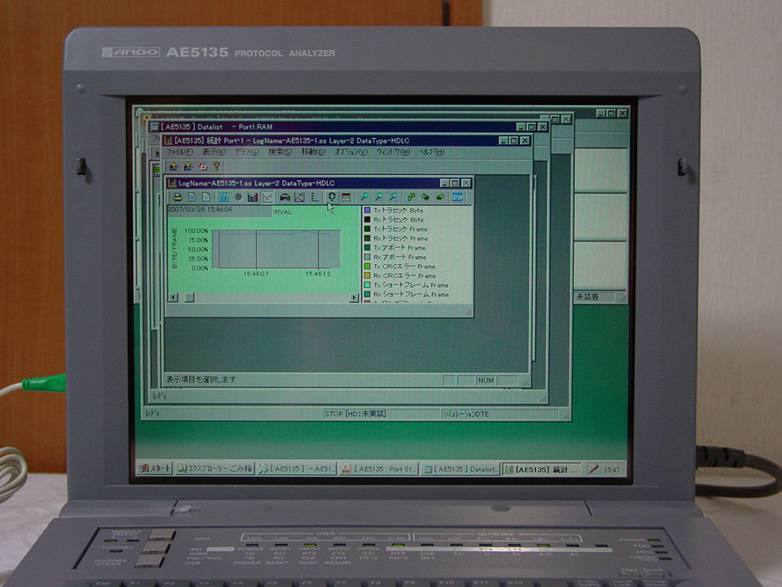Click the red line chart icon beside the binoculars

pos(299,197)
